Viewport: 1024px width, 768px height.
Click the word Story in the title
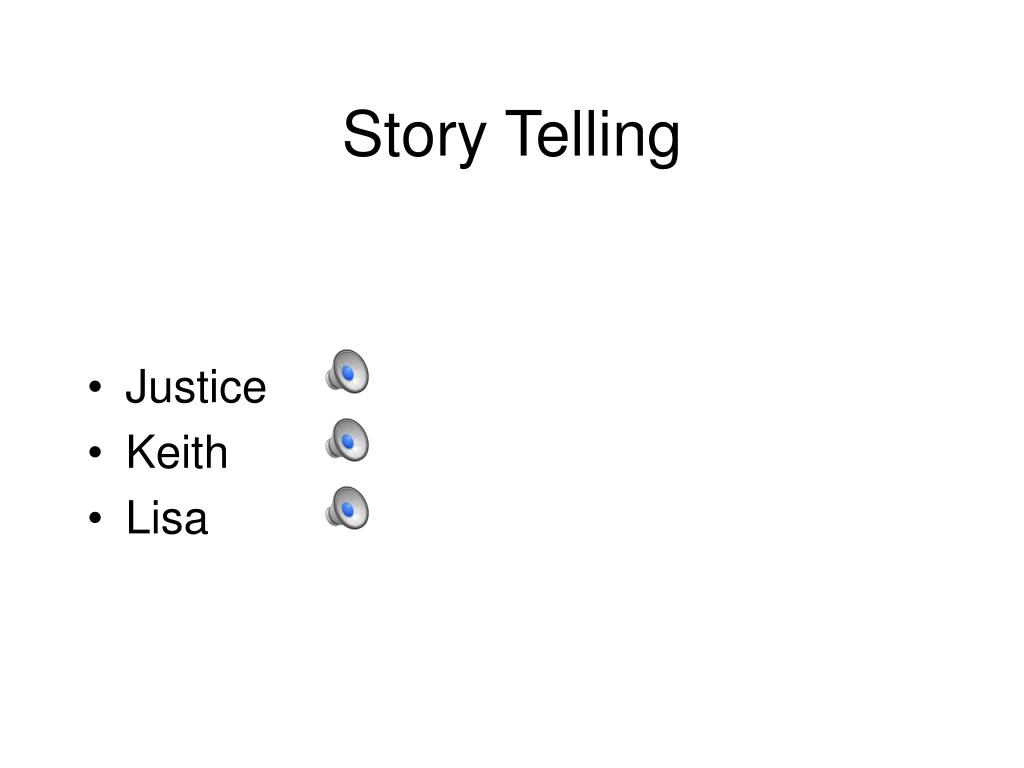click(415, 137)
